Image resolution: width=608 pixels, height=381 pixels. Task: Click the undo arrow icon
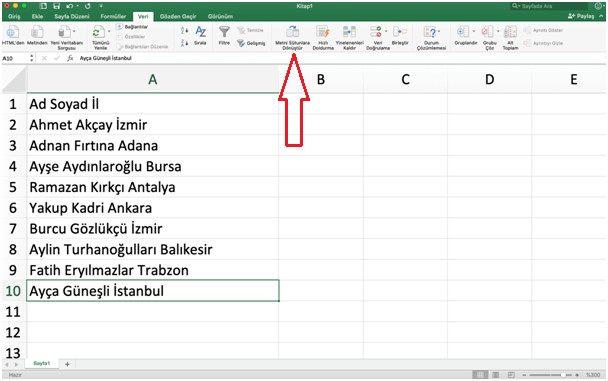tap(69, 6)
